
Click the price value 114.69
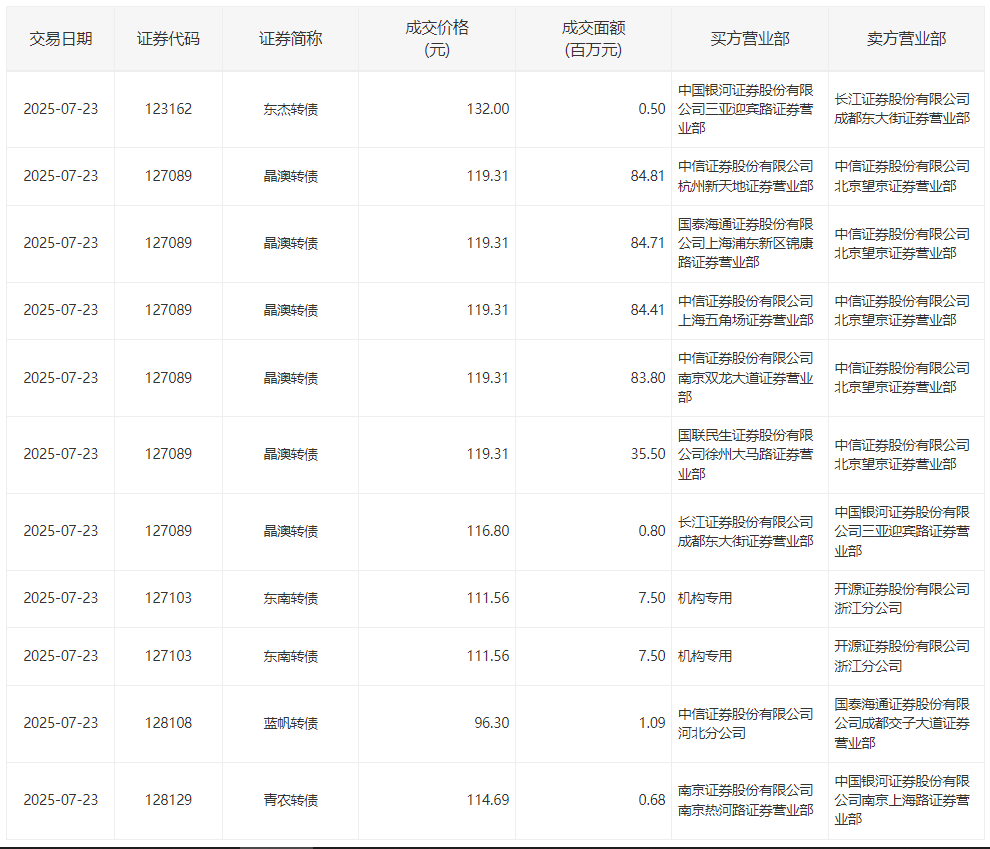coord(488,800)
